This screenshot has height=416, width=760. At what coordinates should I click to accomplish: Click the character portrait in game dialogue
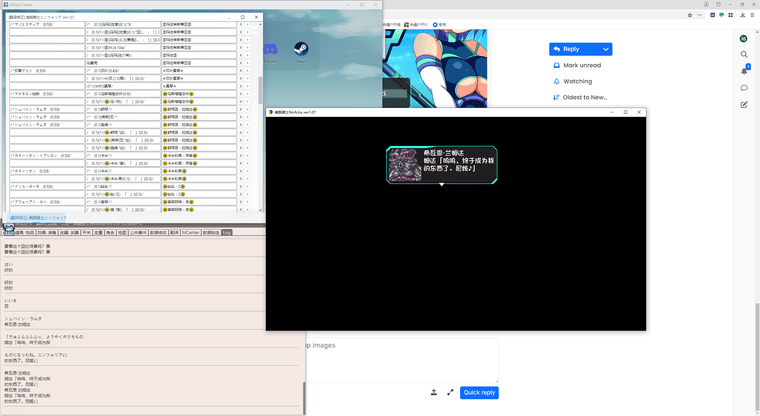coord(404,165)
